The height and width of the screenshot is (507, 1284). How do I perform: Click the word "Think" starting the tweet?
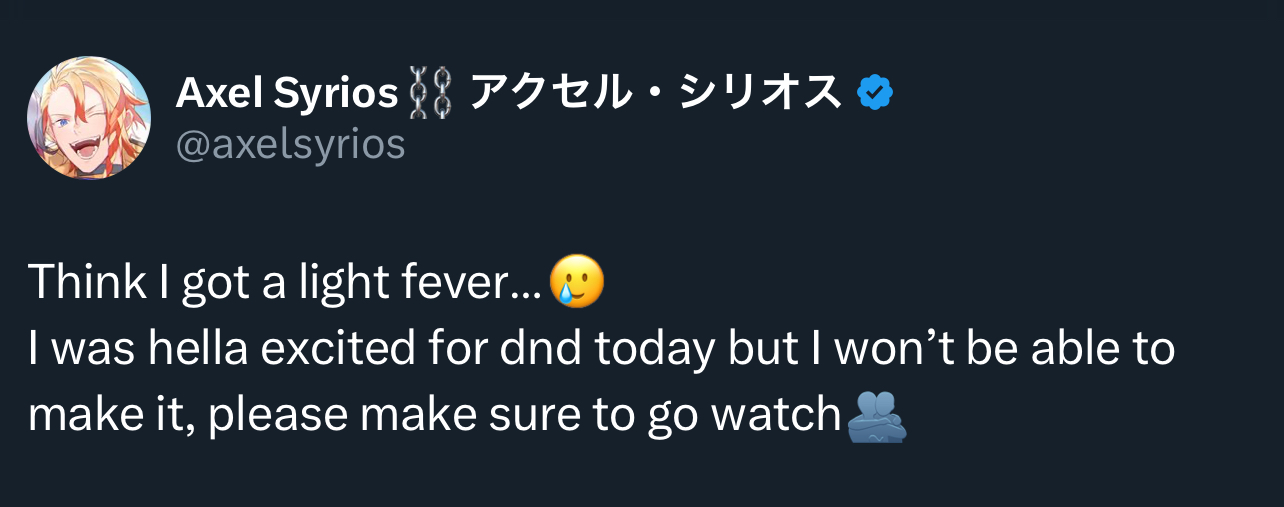86,284
